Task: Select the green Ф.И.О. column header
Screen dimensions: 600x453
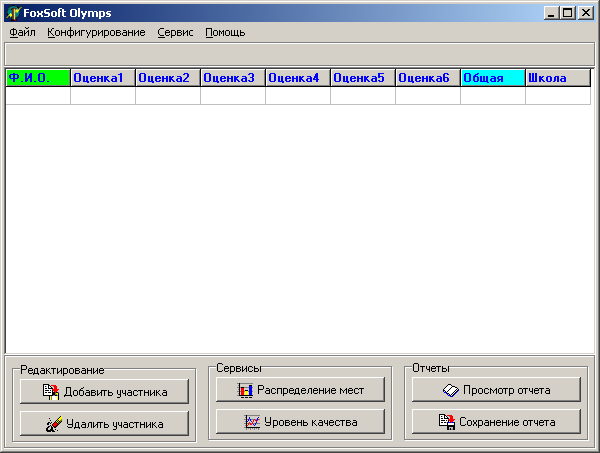Action: [x=38, y=78]
